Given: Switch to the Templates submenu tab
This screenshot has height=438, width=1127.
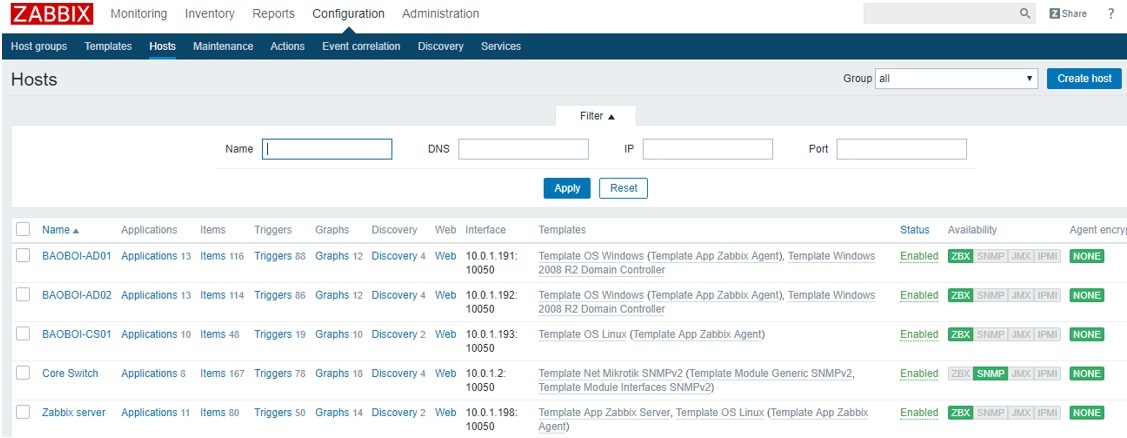Looking at the screenshot, I should click(x=108, y=46).
